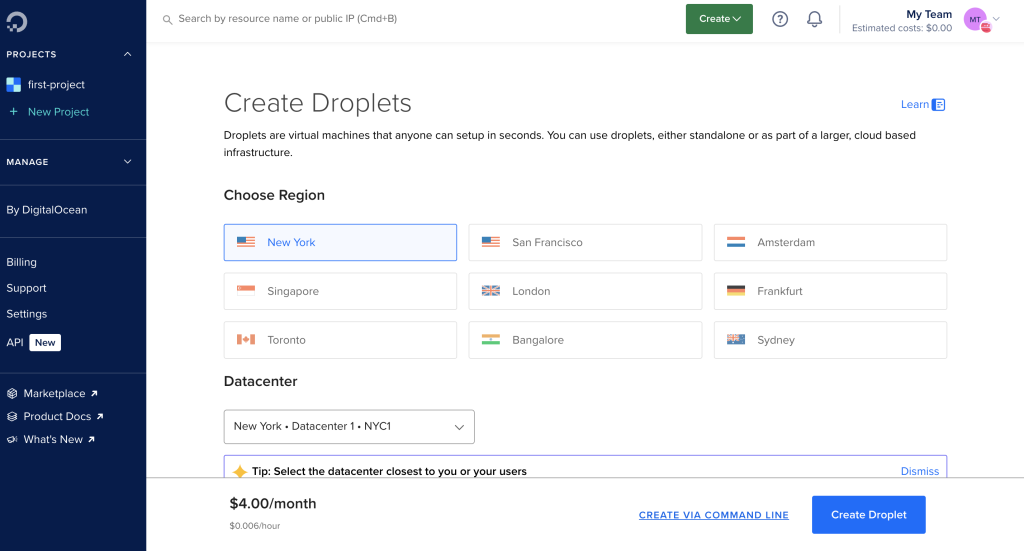This screenshot has width=1024, height=551.
Task: Open Marketplace from the sidebar
Action: coord(52,393)
